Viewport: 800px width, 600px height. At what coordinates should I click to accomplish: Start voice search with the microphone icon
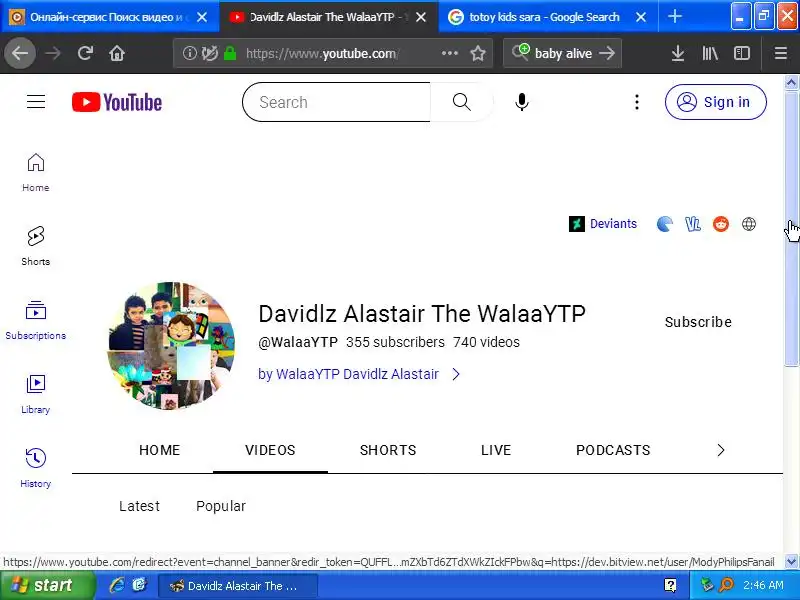click(x=521, y=102)
